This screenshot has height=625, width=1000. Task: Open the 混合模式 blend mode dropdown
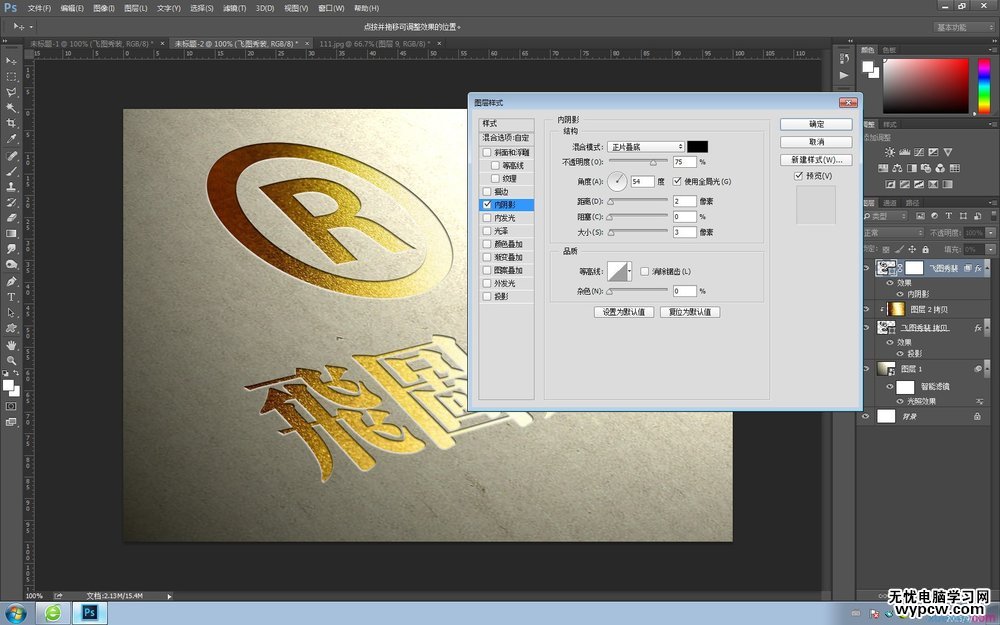click(646, 147)
